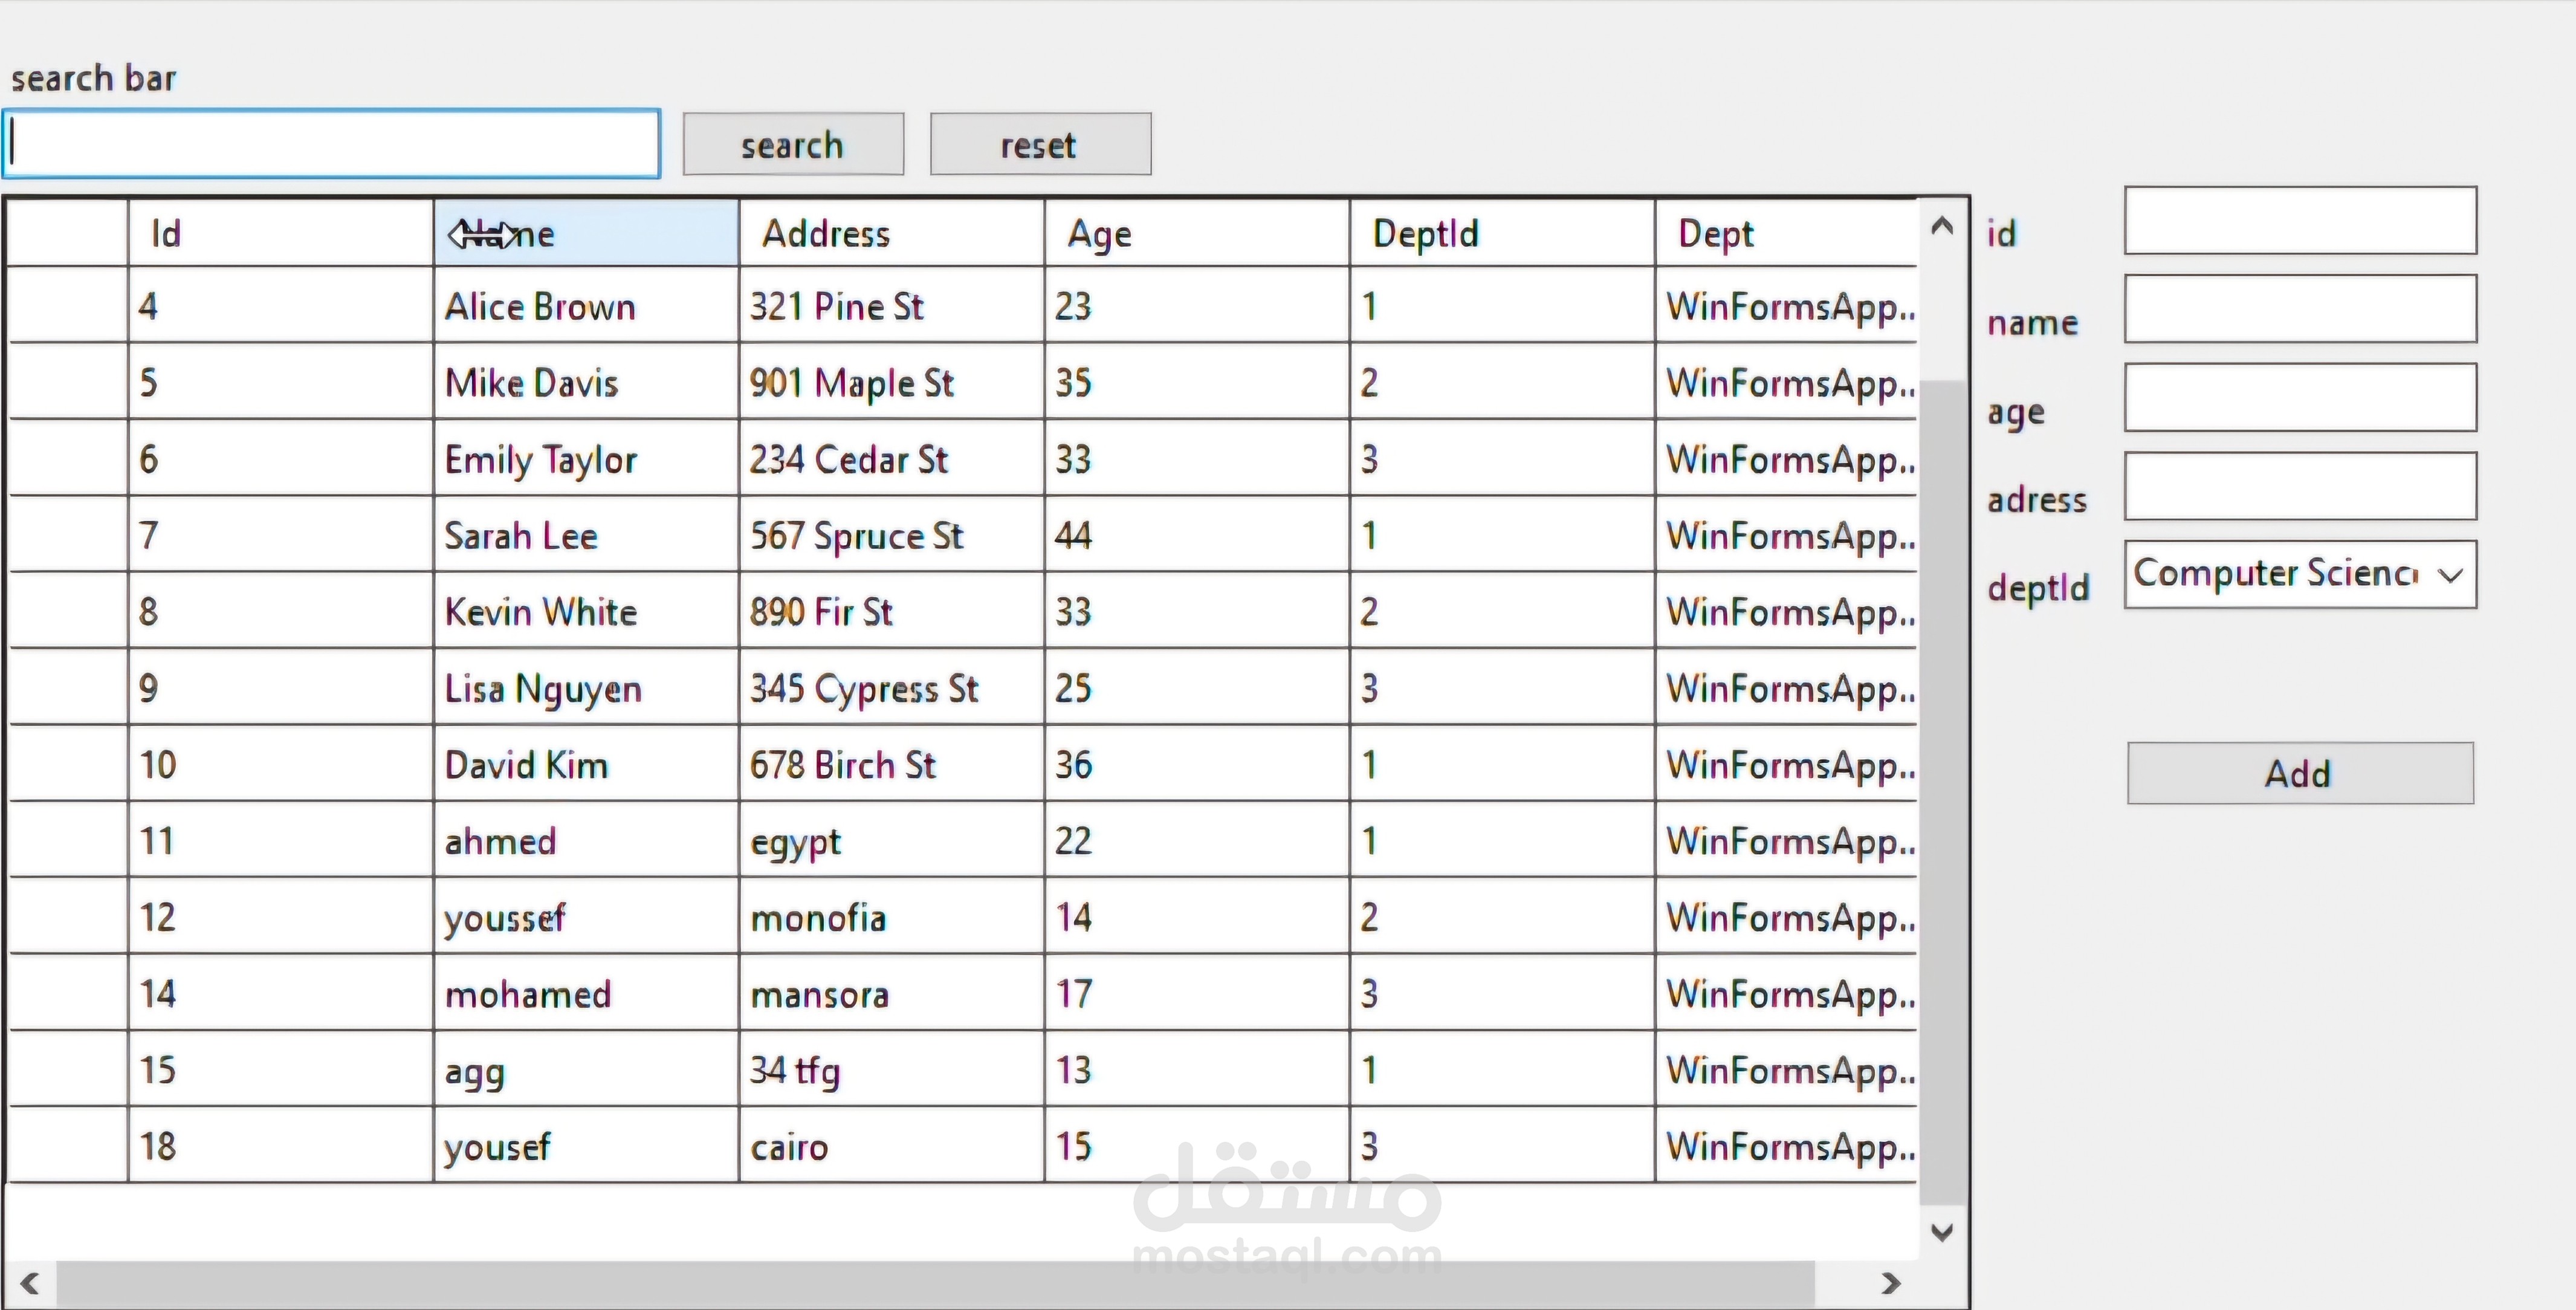This screenshot has width=2576, height=1310.
Task: Click the horizontal scroll right arrow
Action: tap(1890, 1283)
